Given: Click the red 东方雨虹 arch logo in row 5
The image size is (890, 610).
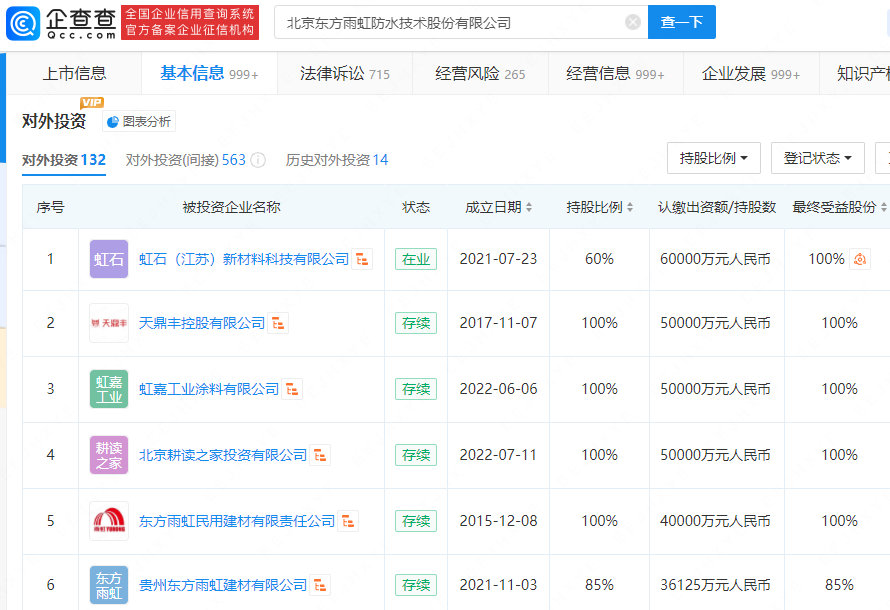Looking at the screenshot, I should tap(109, 521).
